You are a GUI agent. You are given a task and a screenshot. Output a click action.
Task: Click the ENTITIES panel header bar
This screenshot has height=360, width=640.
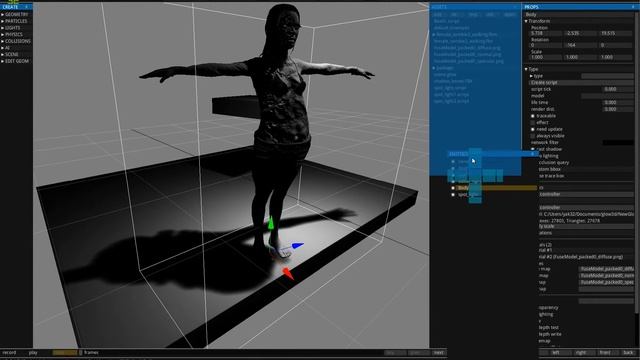pos(492,154)
